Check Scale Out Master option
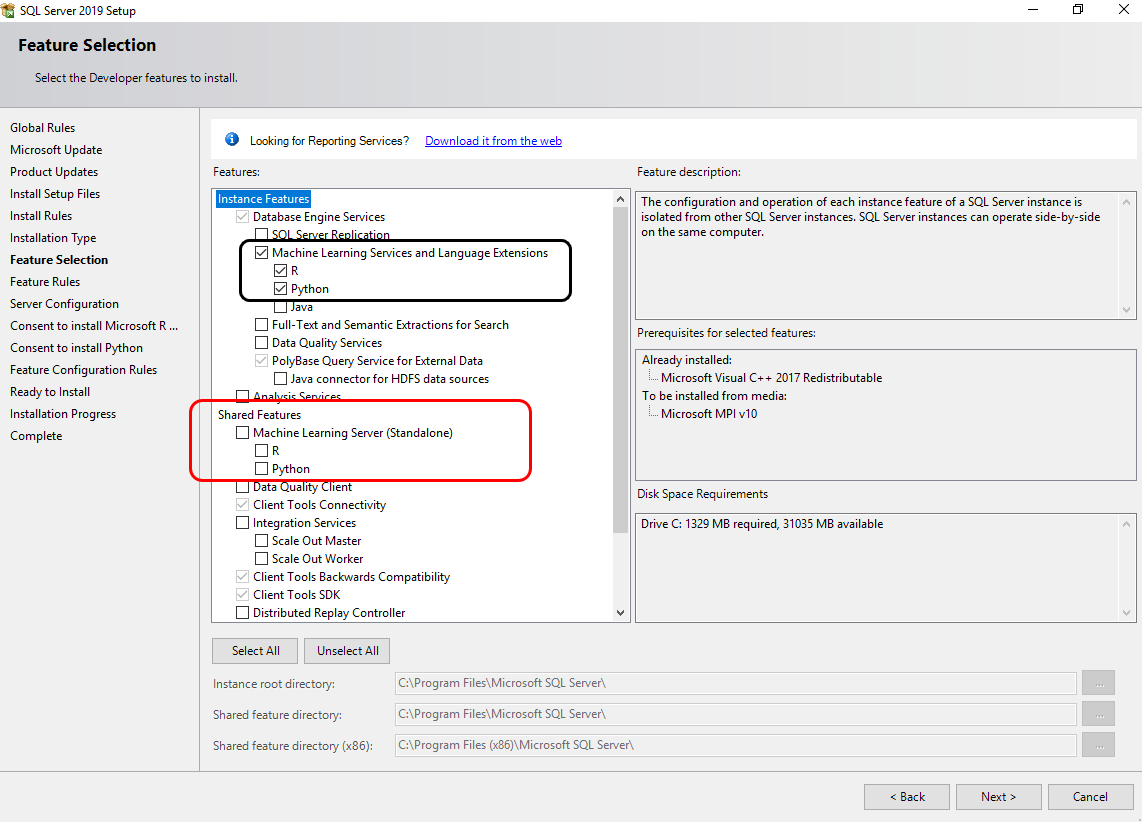The width and height of the screenshot is (1143, 823). [261, 541]
